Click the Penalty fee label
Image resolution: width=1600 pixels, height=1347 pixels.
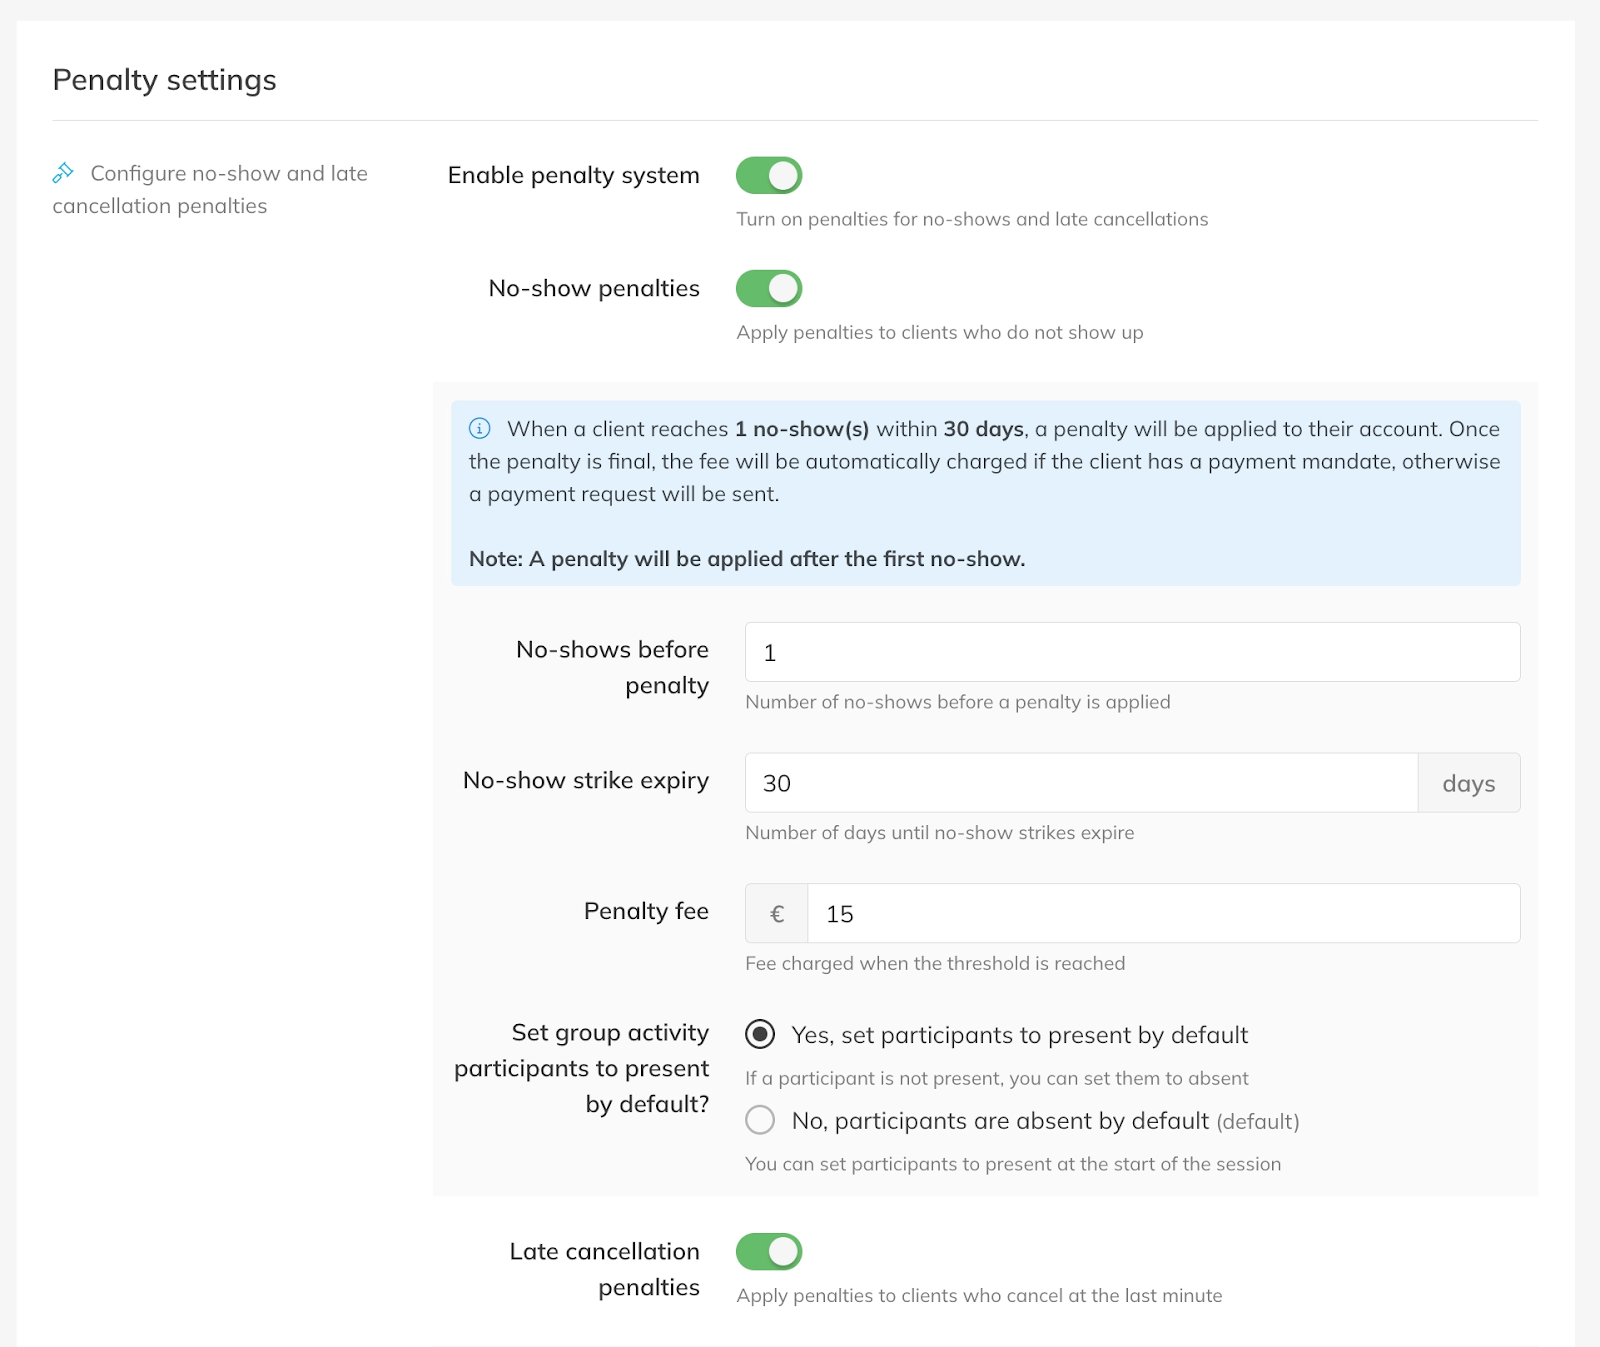tap(646, 911)
